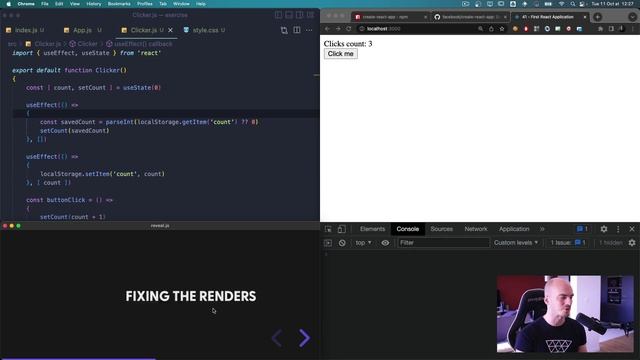Viewport: 640px width, 360px height.
Task: Open the Network tab in DevTools
Action: [x=476, y=229]
